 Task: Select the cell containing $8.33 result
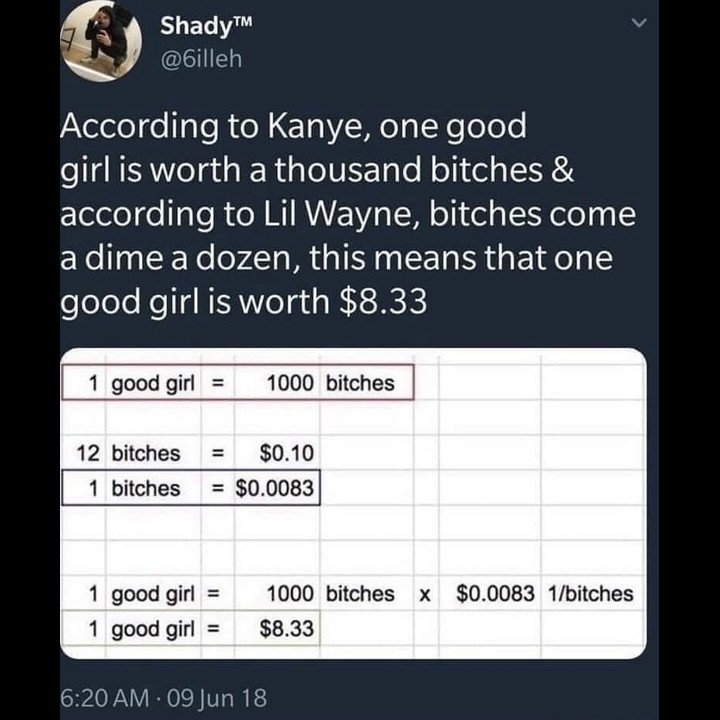[277, 628]
